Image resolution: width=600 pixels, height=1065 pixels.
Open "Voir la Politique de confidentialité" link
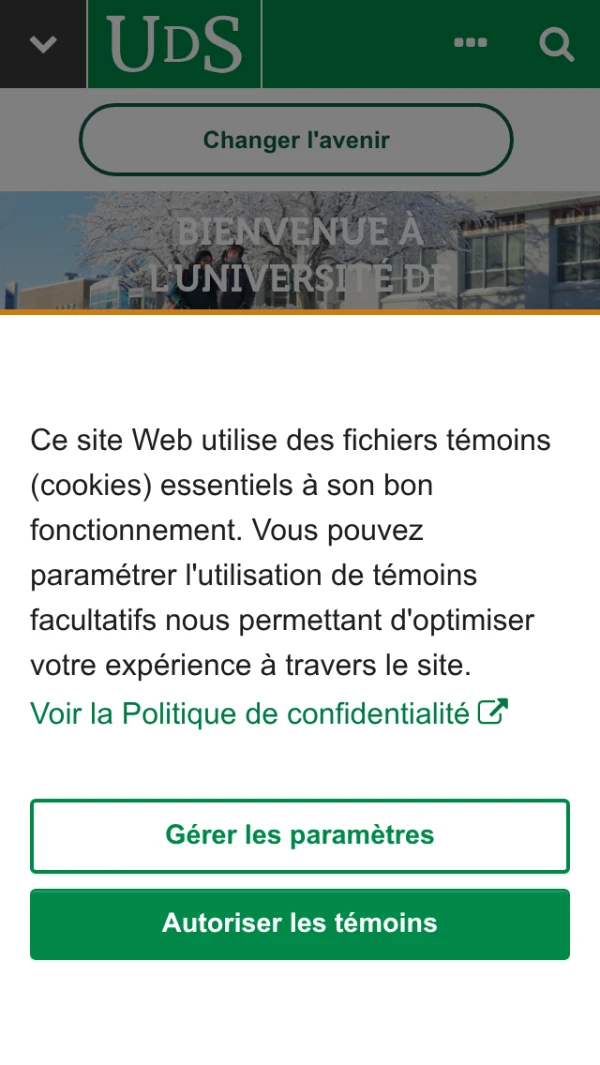pyautogui.click(x=250, y=714)
